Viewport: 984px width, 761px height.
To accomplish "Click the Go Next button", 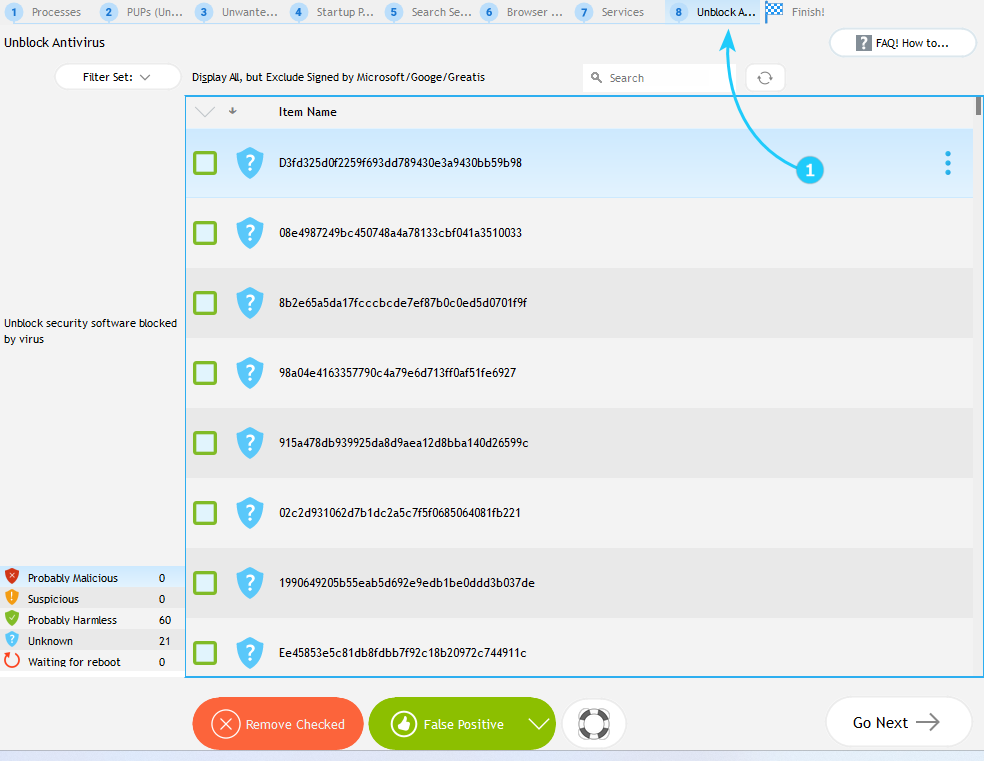I will tap(897, 722).
